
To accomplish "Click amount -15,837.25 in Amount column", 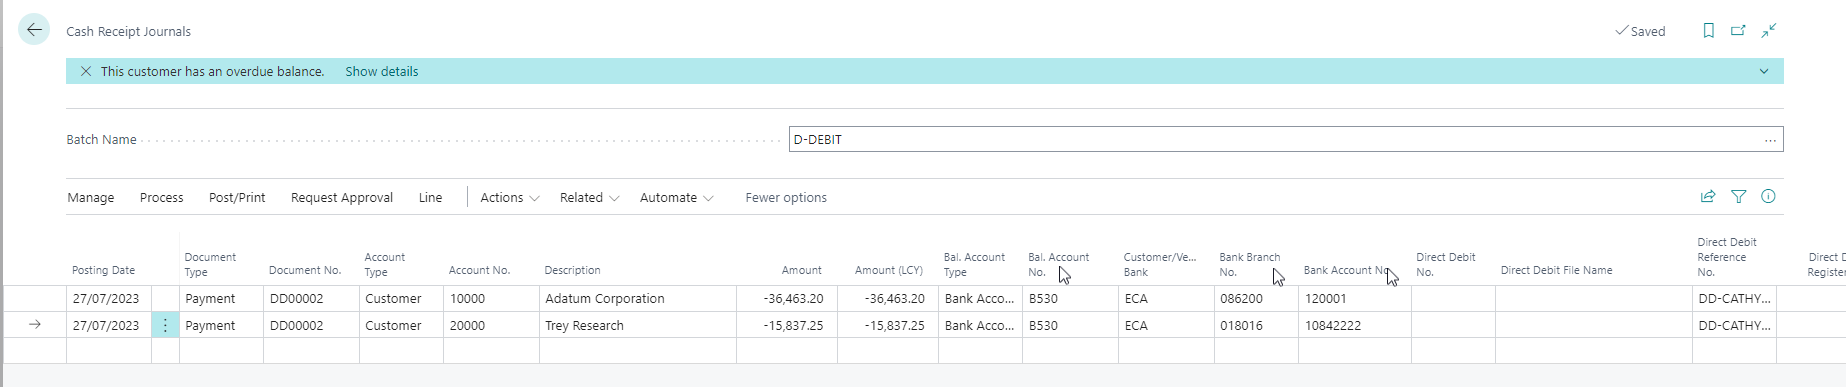I will 787,325.
